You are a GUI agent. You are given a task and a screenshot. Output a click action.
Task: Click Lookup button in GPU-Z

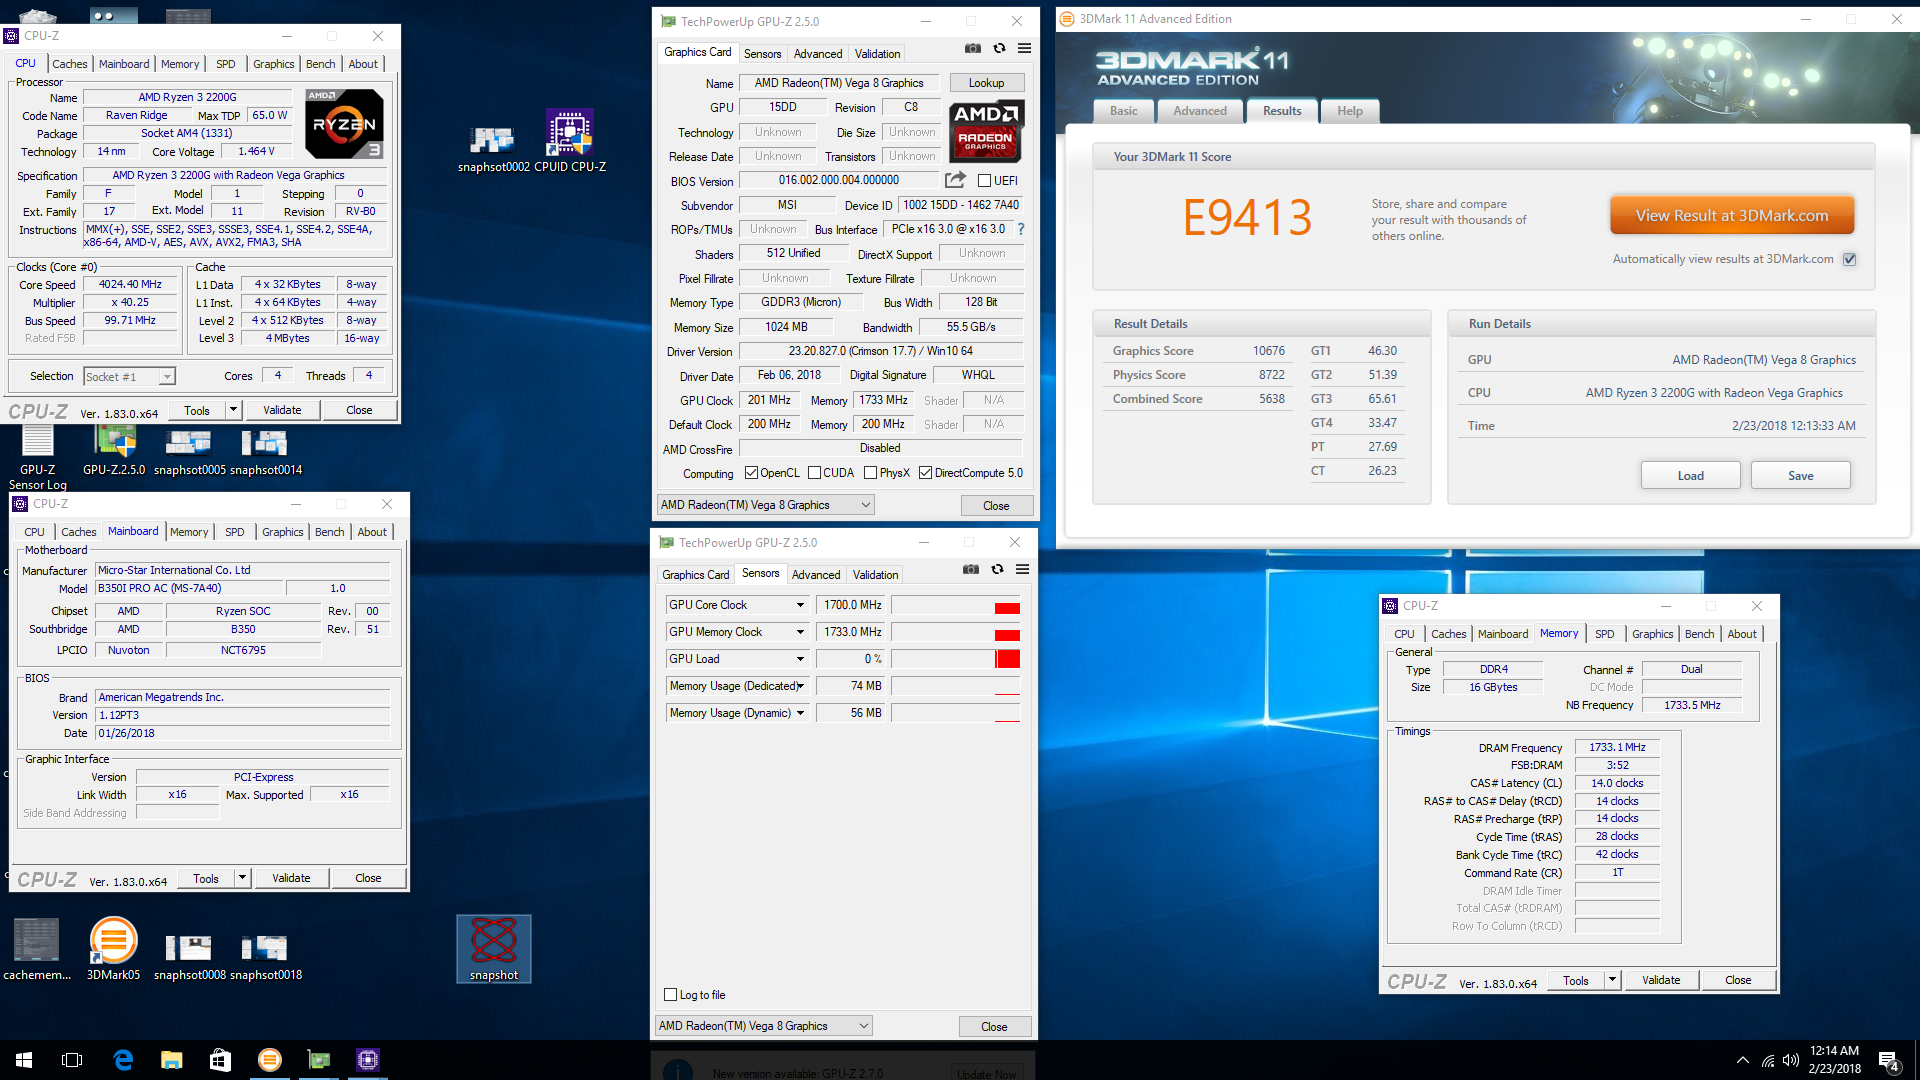point(986,83)
